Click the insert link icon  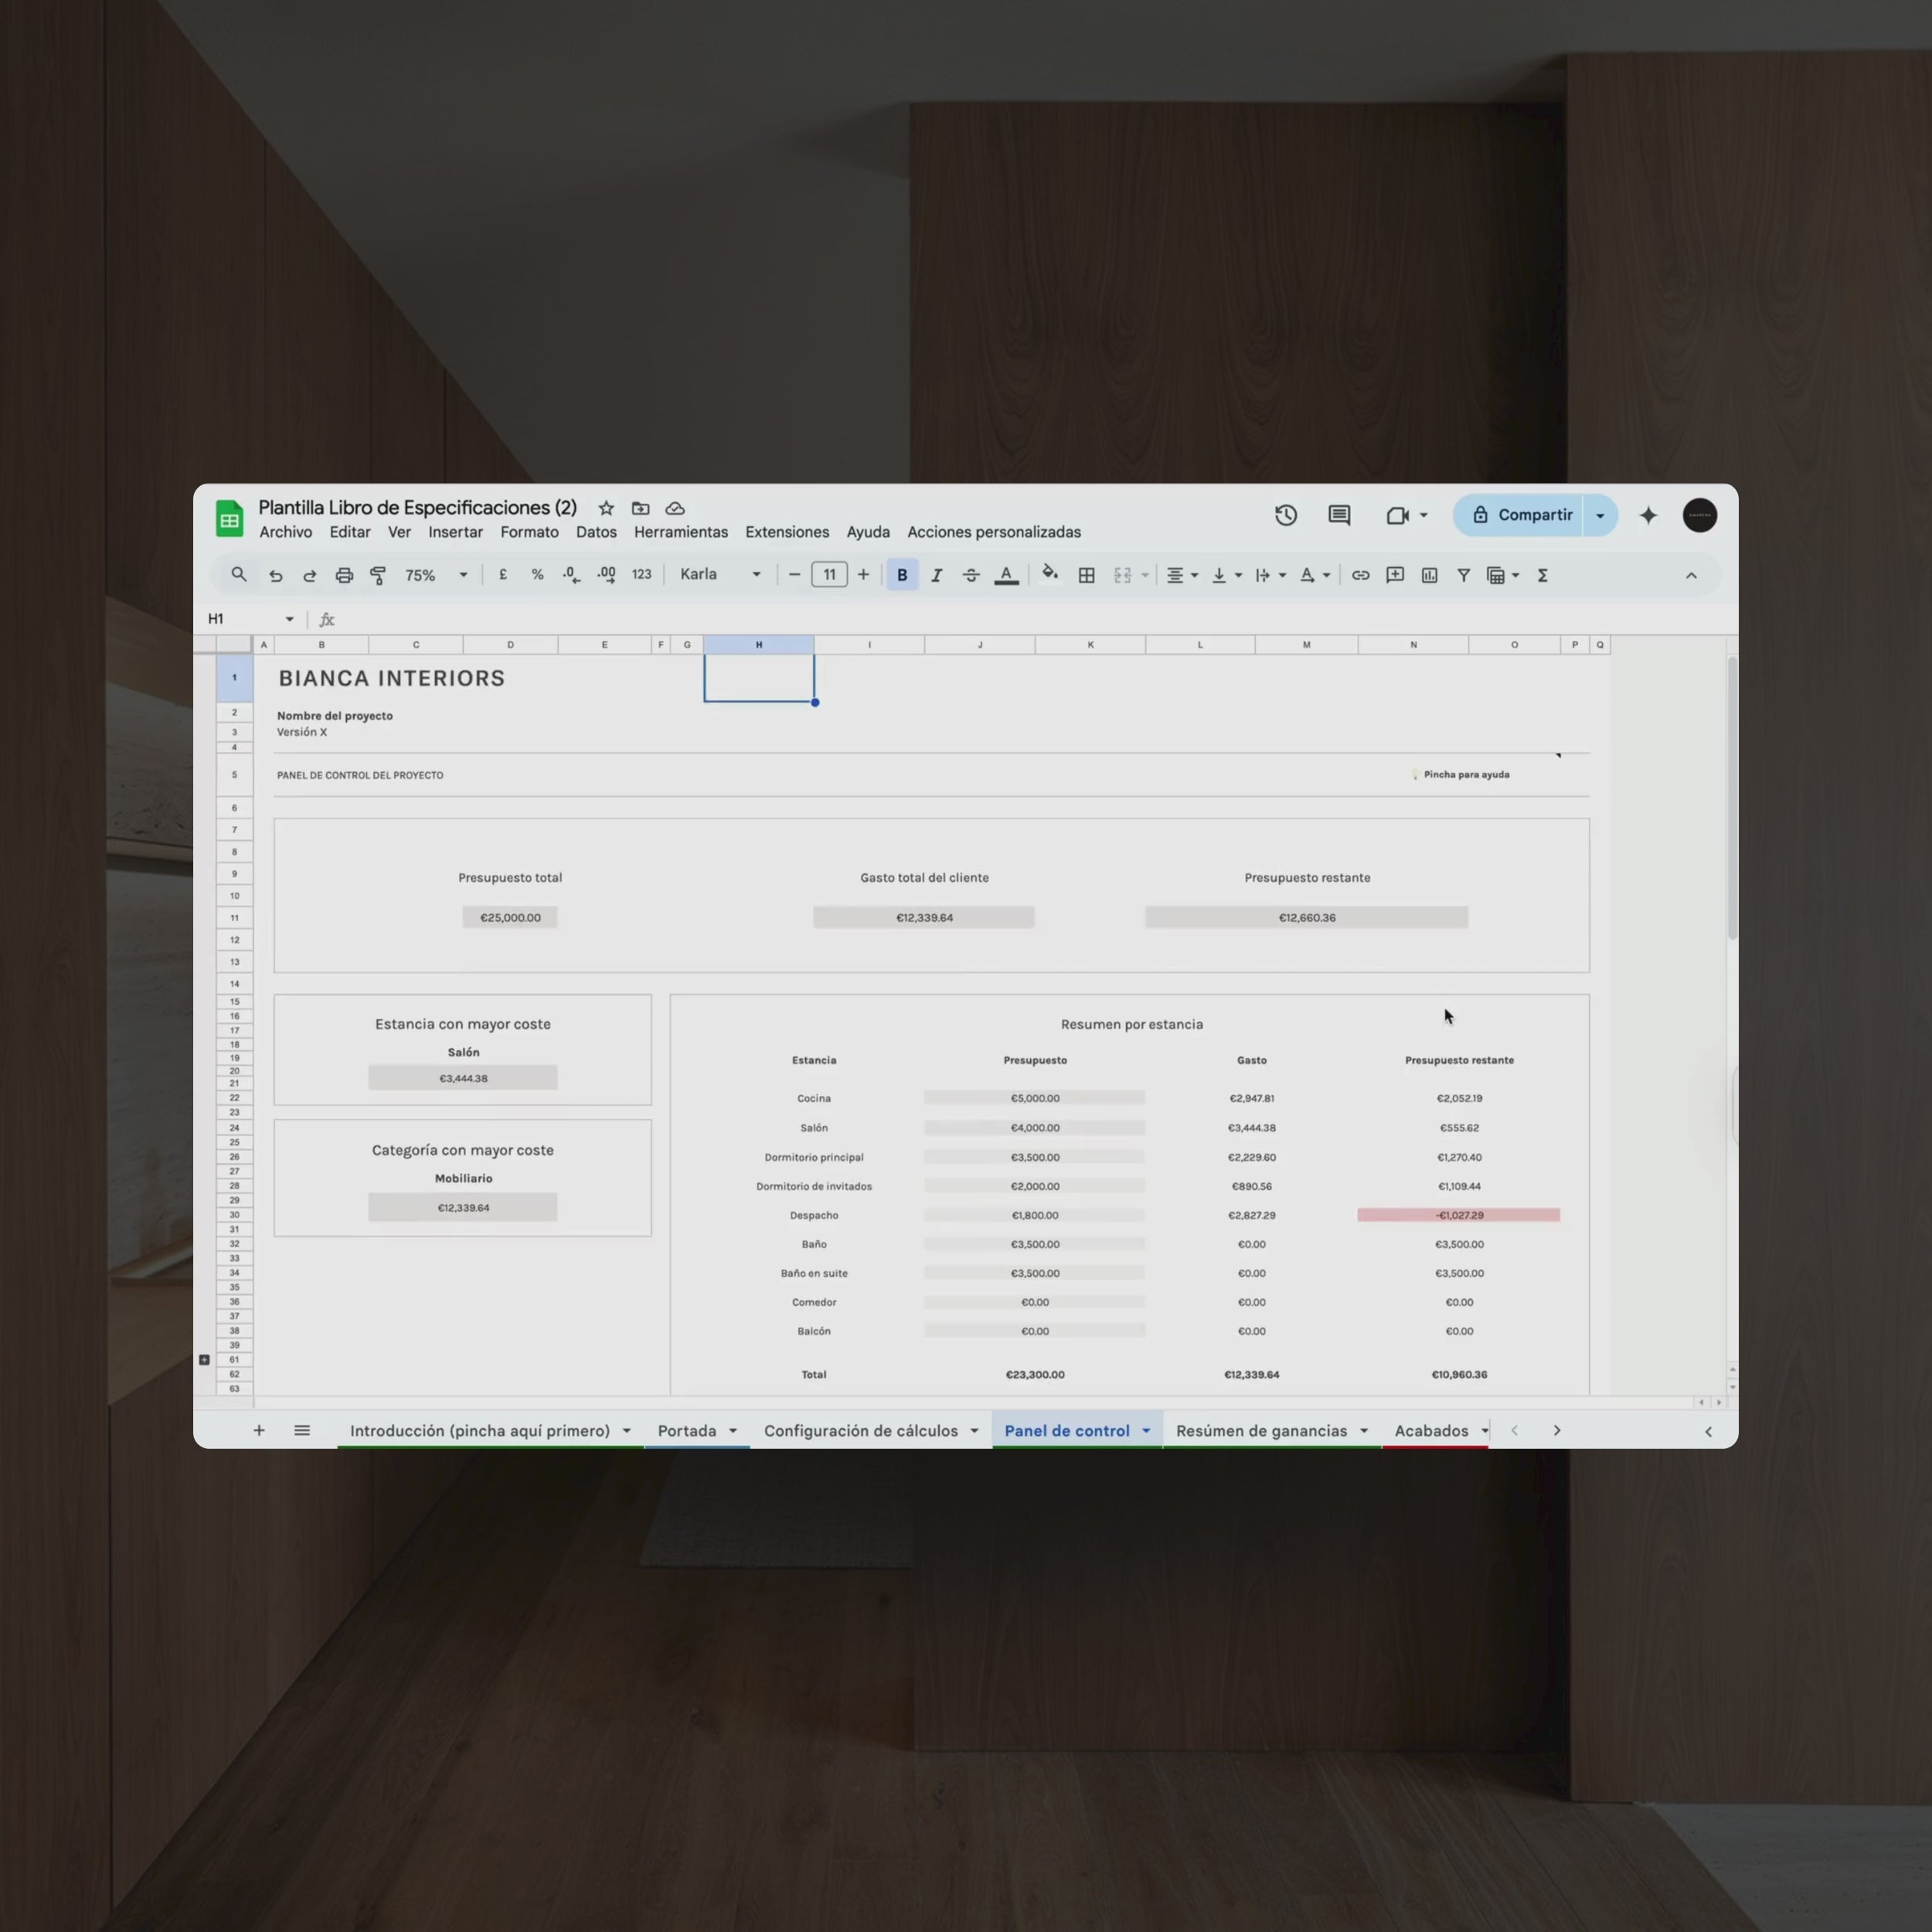[x=1360, y=575]
